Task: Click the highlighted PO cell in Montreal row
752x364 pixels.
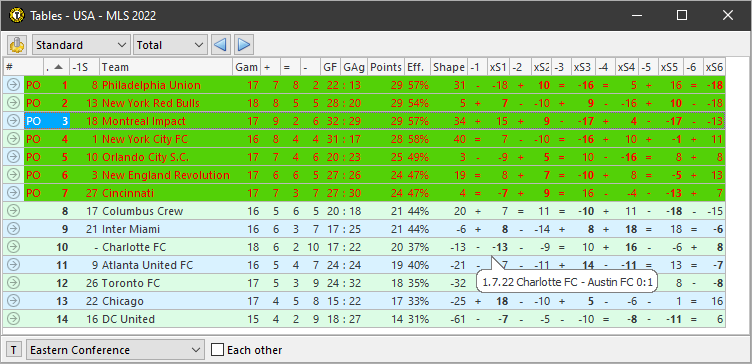Action: point(34,121)
